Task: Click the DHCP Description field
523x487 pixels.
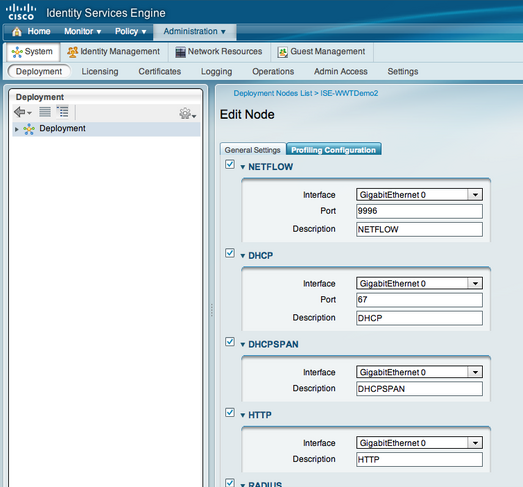Action: tap(419, 318)
